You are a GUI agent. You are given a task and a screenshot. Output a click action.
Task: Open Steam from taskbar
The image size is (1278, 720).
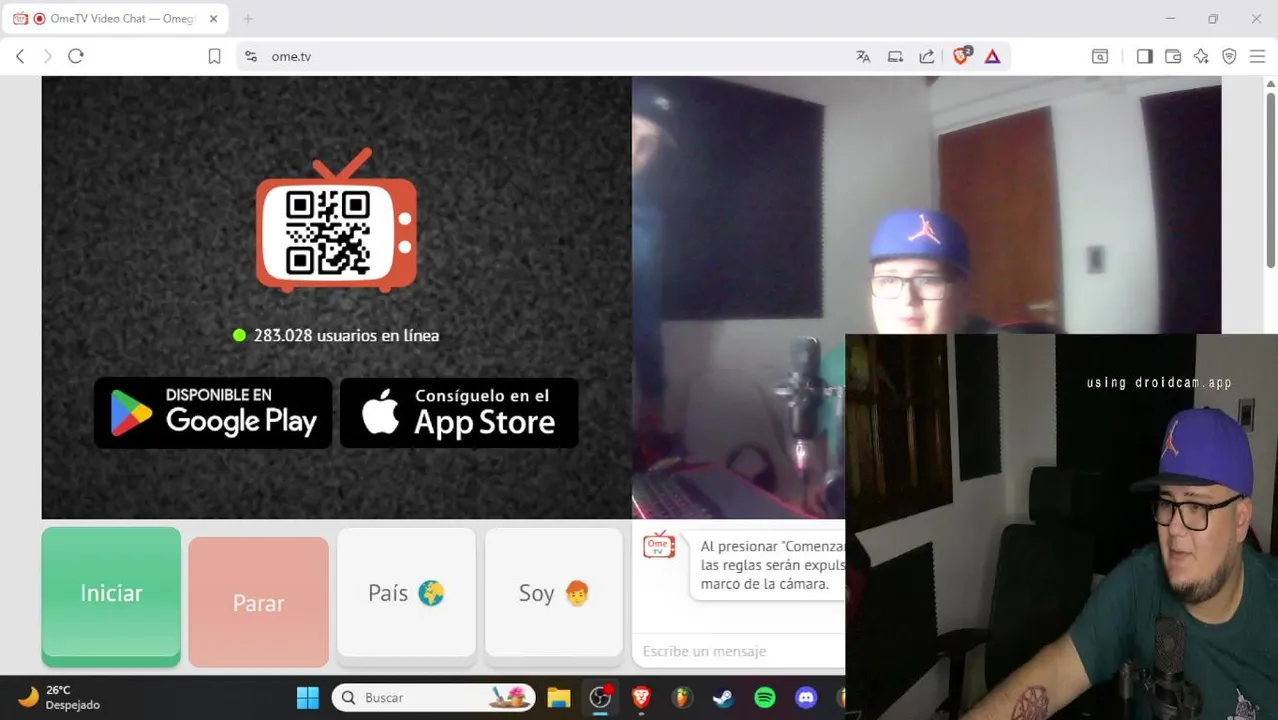click(723, 697)
